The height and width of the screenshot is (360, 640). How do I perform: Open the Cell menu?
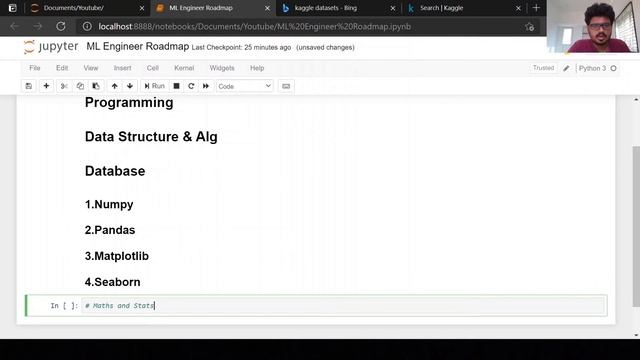(x=153, y=68)
